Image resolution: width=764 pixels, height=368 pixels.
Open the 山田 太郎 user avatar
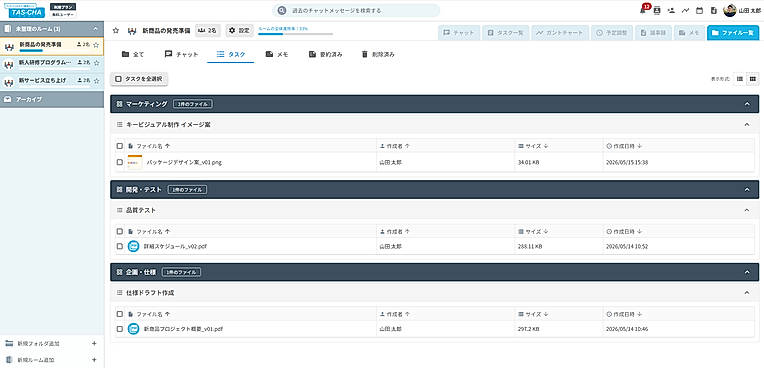pos(729,10)
